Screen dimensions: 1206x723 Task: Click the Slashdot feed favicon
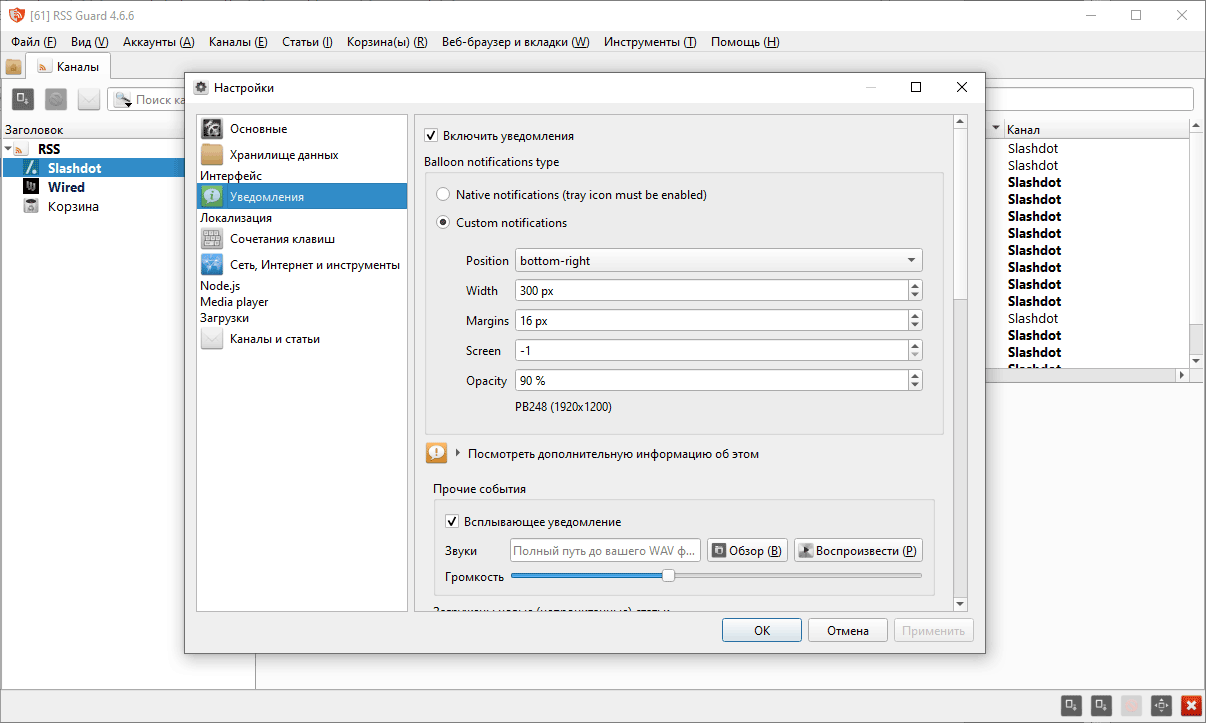30,168
